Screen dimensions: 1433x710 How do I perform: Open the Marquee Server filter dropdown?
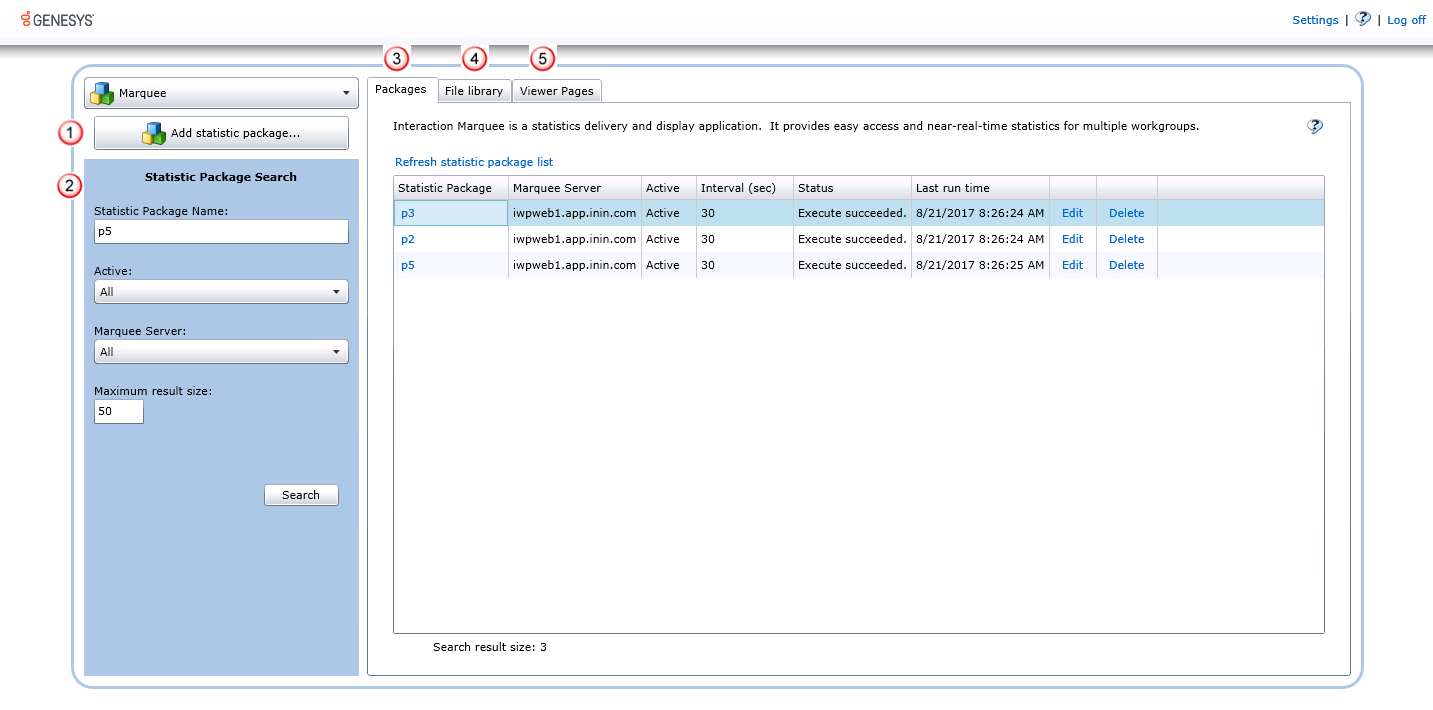coord(221,352)
